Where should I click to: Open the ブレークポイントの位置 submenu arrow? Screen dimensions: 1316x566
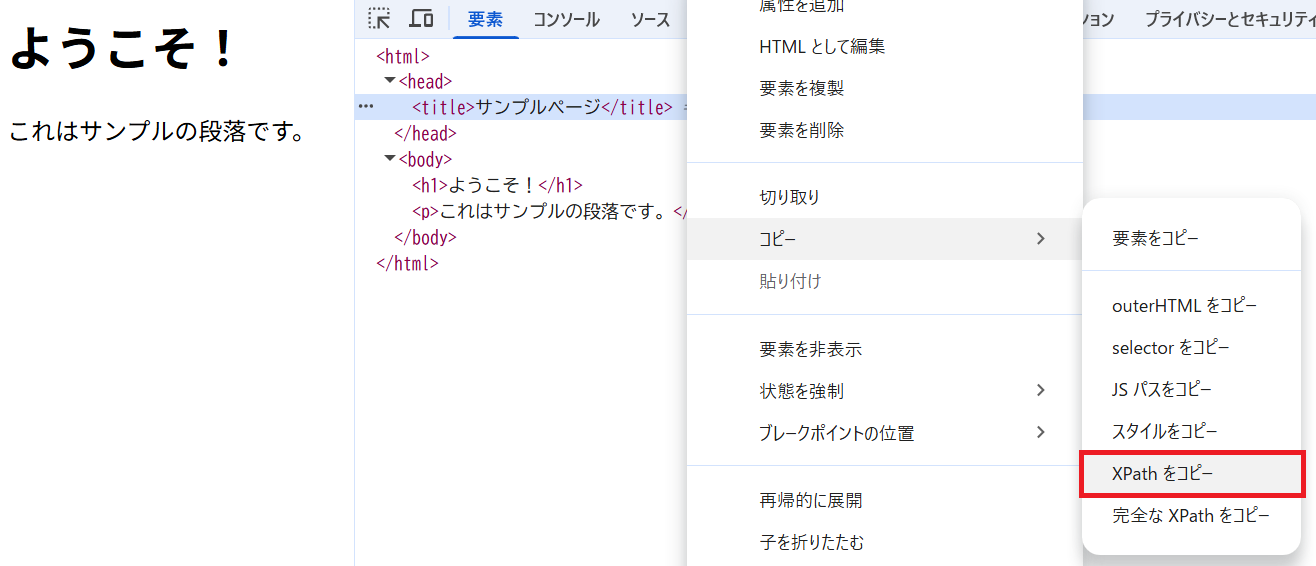(1040, 433)
